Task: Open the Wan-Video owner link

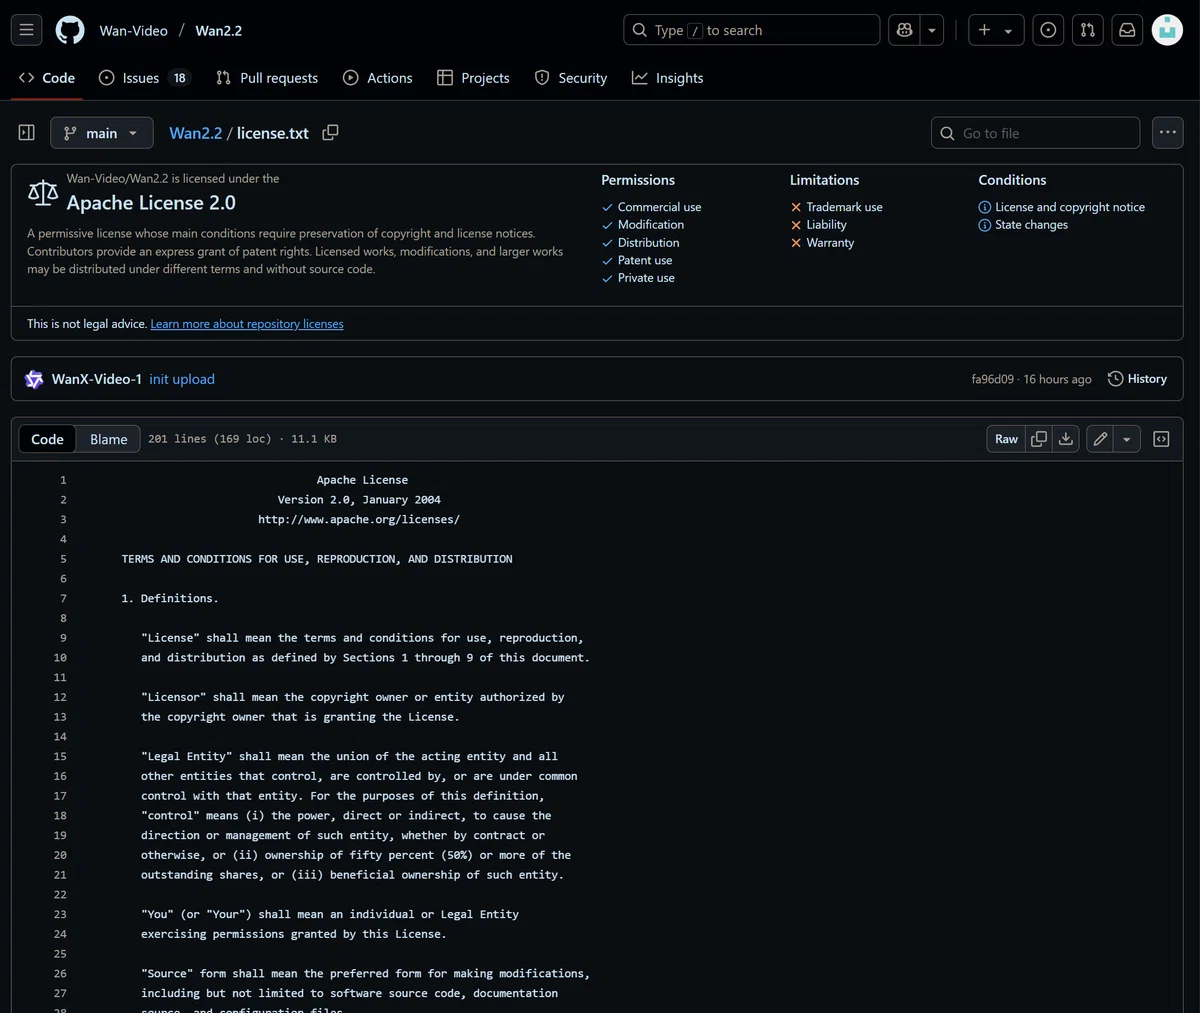Action: coord(134,30)
